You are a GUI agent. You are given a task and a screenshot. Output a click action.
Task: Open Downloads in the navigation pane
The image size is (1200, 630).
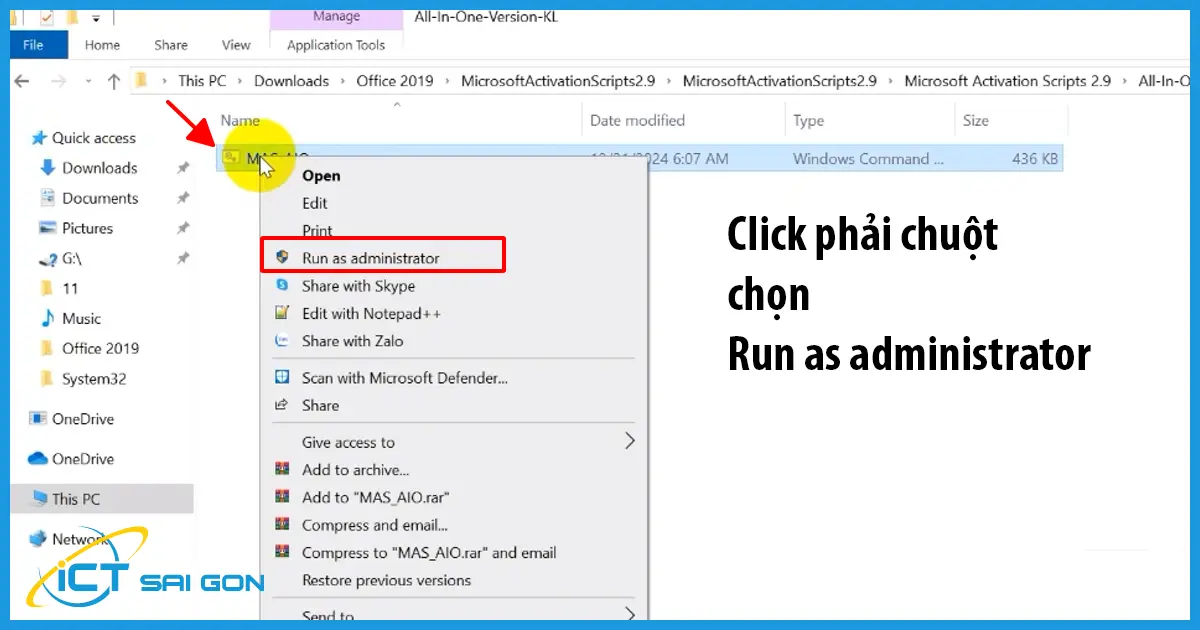pyautogui.click(x=88, y=168)
